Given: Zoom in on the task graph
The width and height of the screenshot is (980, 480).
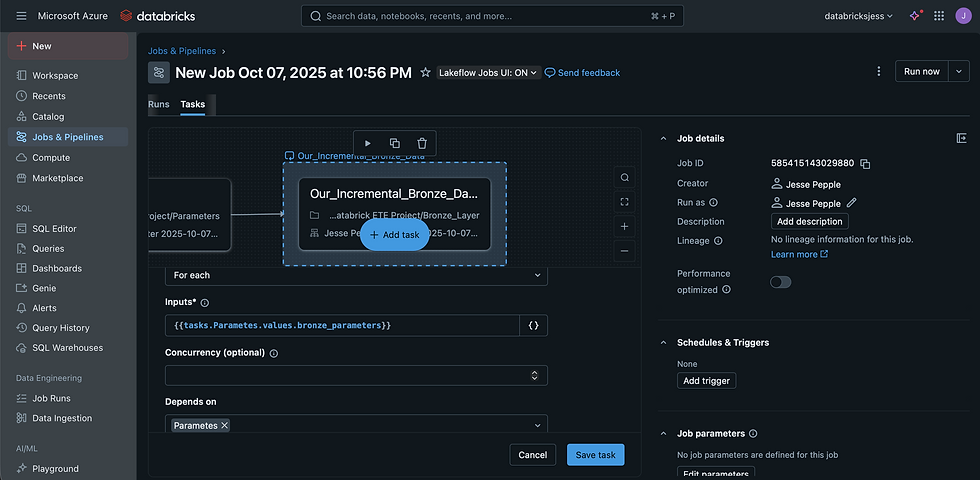Looking at the screenshot, I should pyautogui.click(x=624, y=227).
